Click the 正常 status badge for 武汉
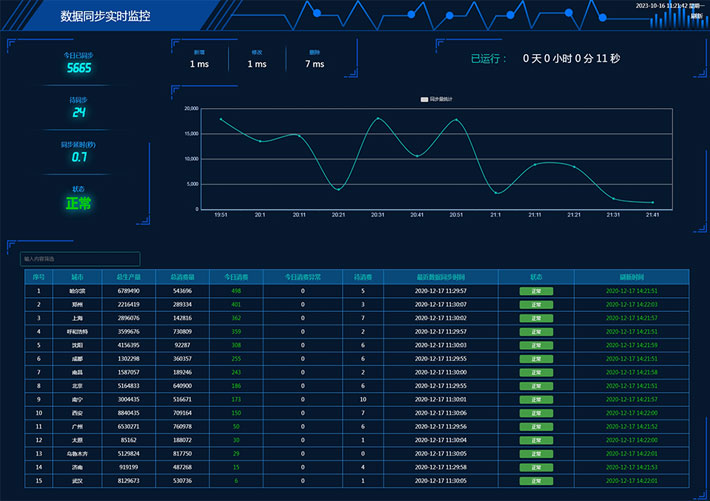This screenshot has height=501, width=710. coord(536,480)
